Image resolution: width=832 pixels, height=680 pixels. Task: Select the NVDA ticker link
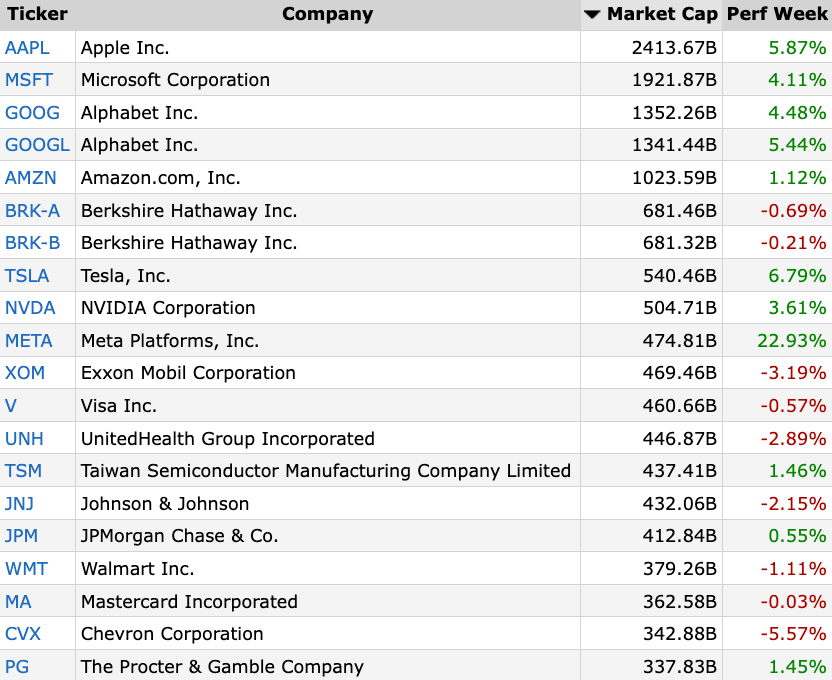pyautogui.click(x=30, y=308)
